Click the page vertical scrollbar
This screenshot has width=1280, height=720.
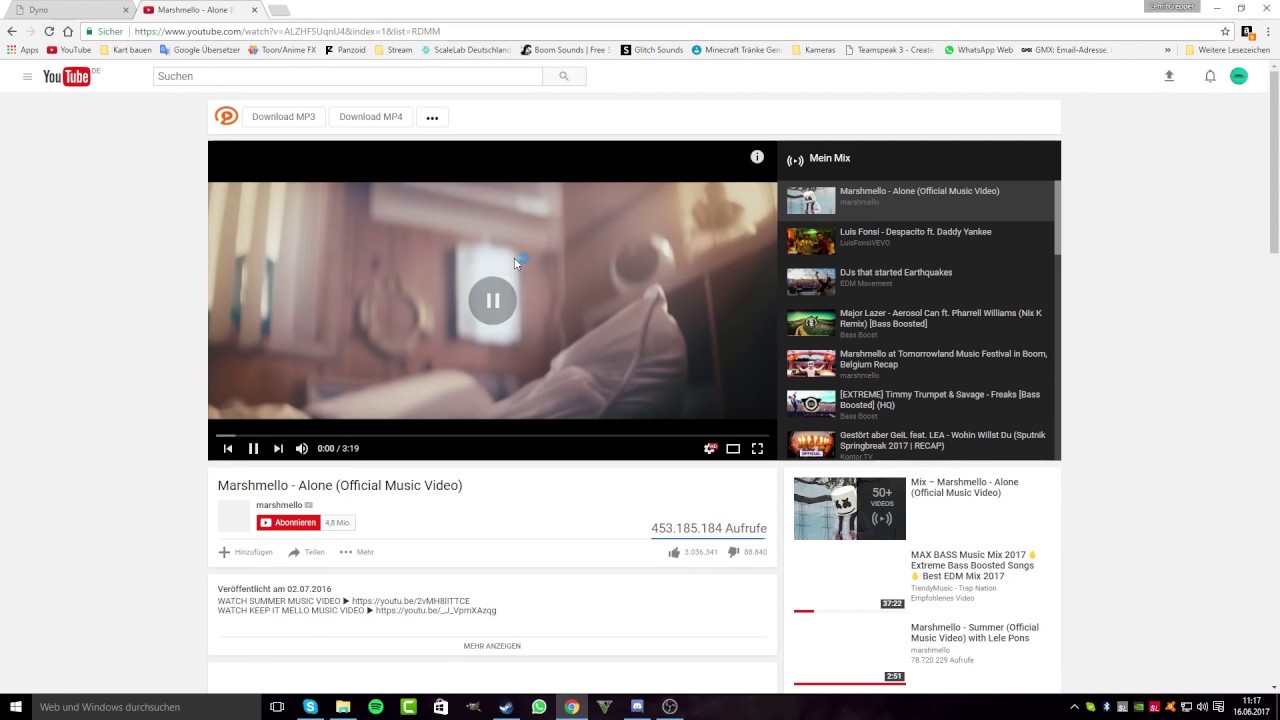[1273, 160]
